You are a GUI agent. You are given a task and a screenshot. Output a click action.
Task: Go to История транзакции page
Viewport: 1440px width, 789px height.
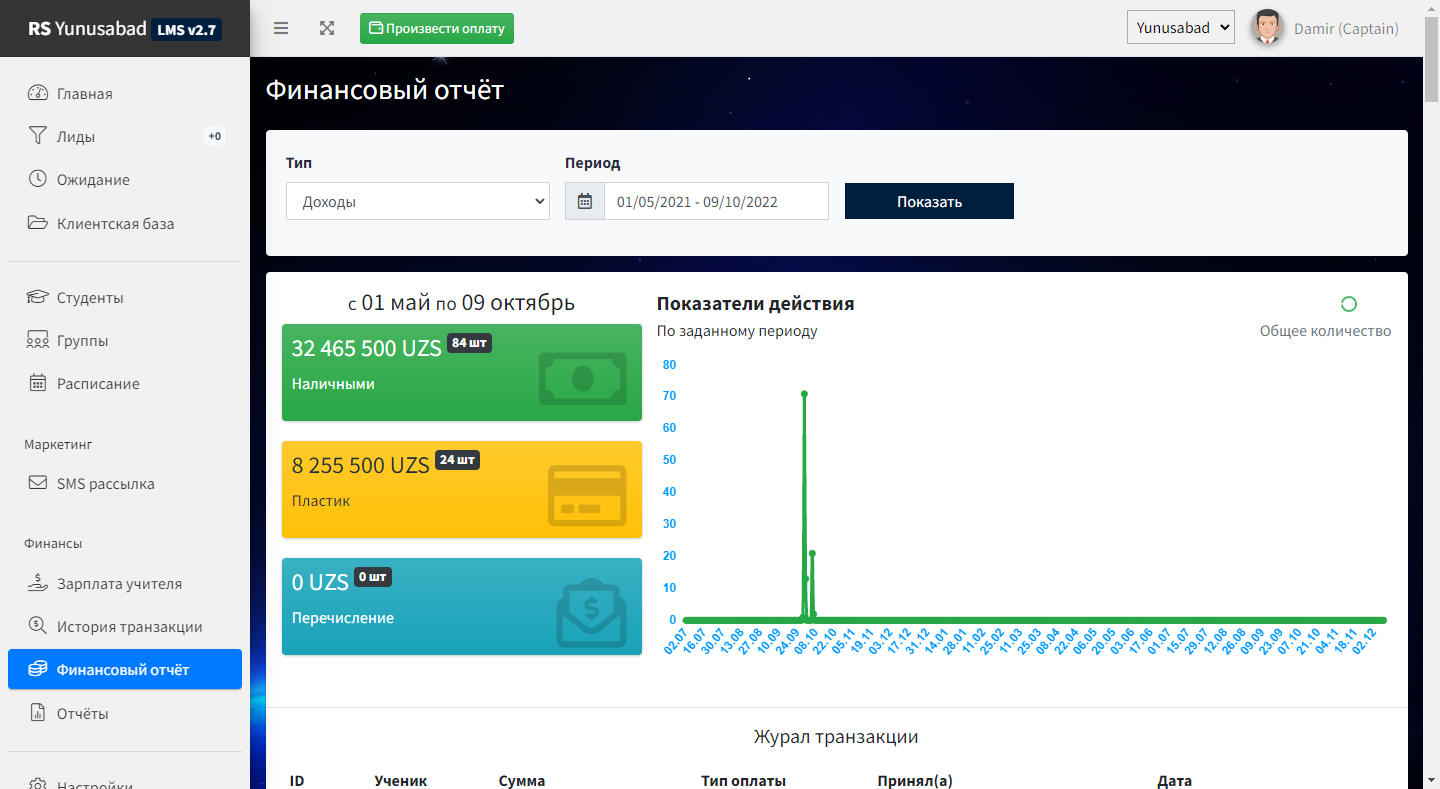pos(129,627)
